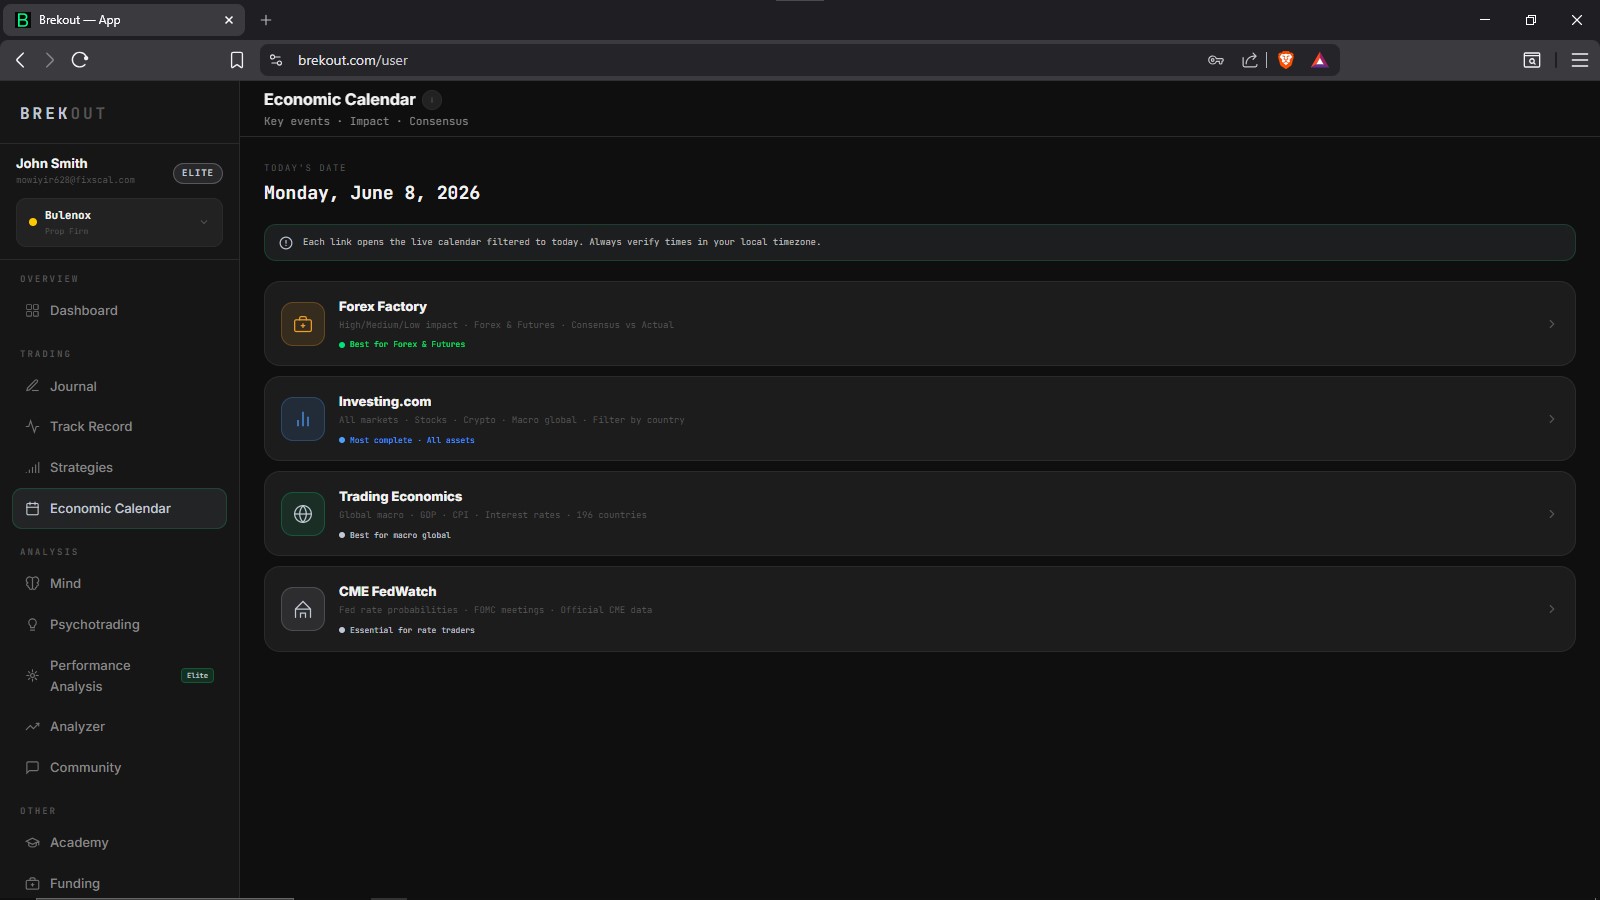Go to Dashboard menu item
The image size is (1600, 900).
coord(119,311)
